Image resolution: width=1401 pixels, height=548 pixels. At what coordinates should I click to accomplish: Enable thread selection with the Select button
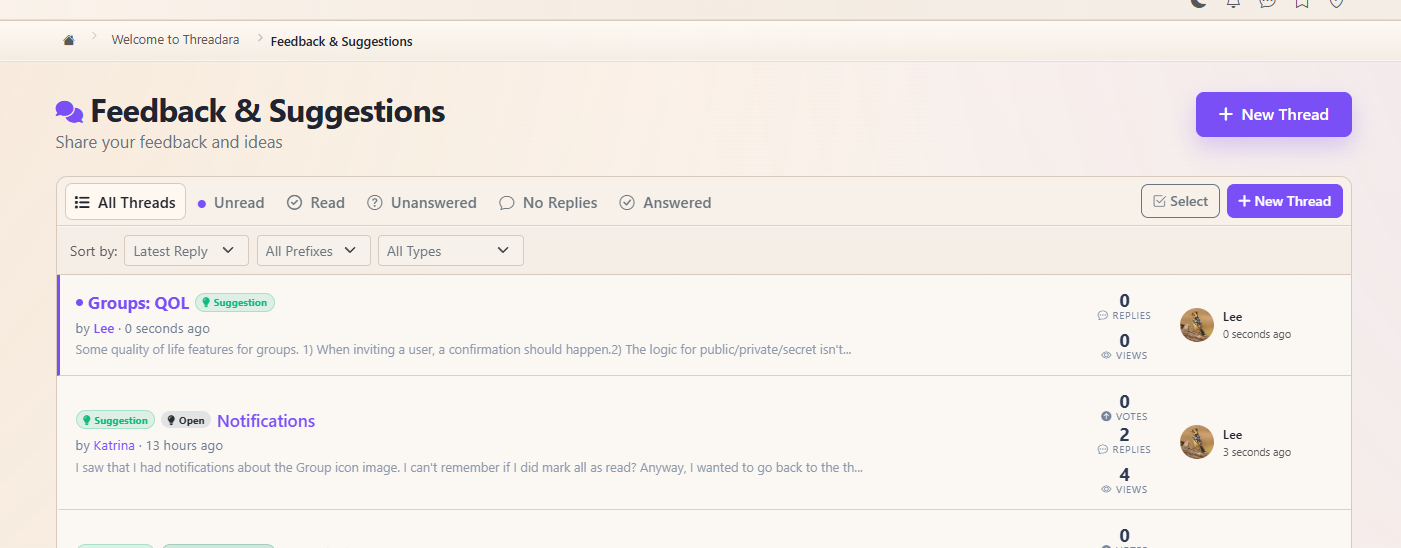pyautogui.click(x=1180, y=201)
